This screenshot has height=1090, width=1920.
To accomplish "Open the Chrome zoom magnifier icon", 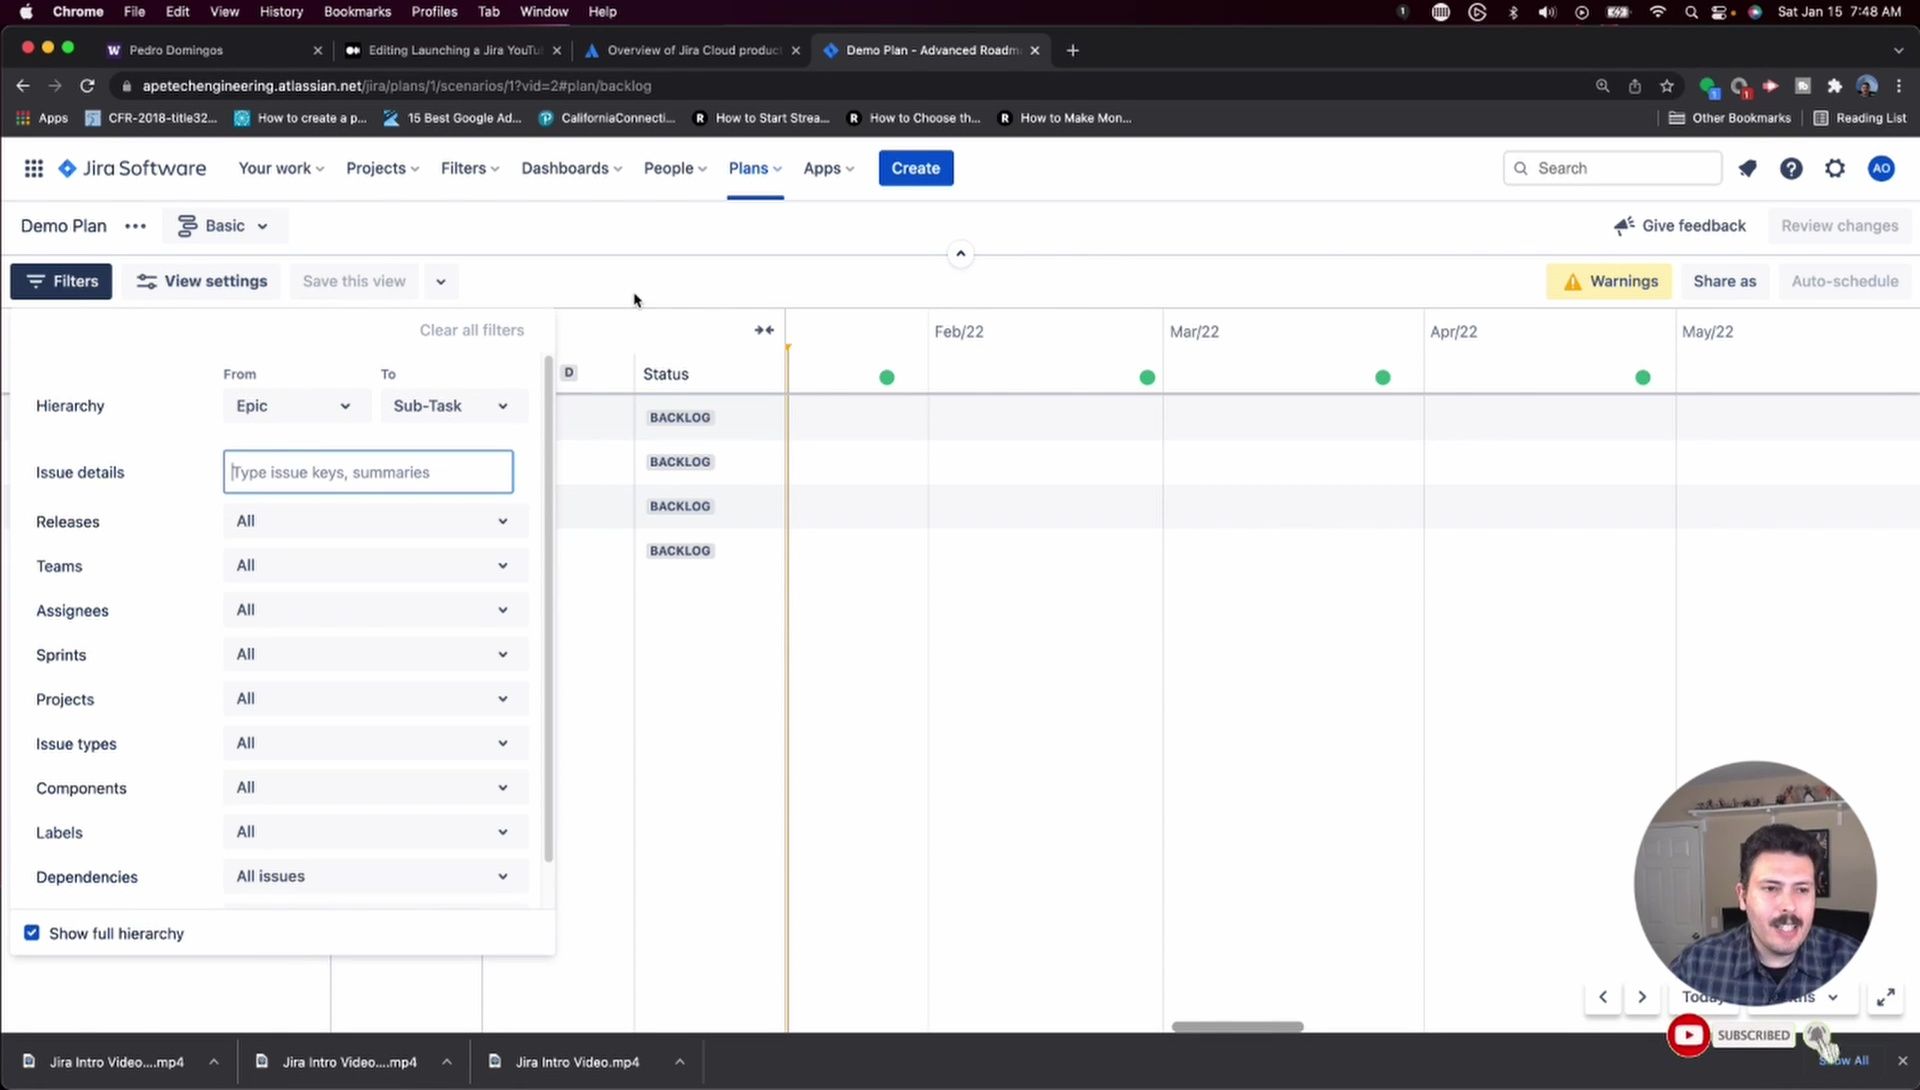I will (x=1603, y=86).
